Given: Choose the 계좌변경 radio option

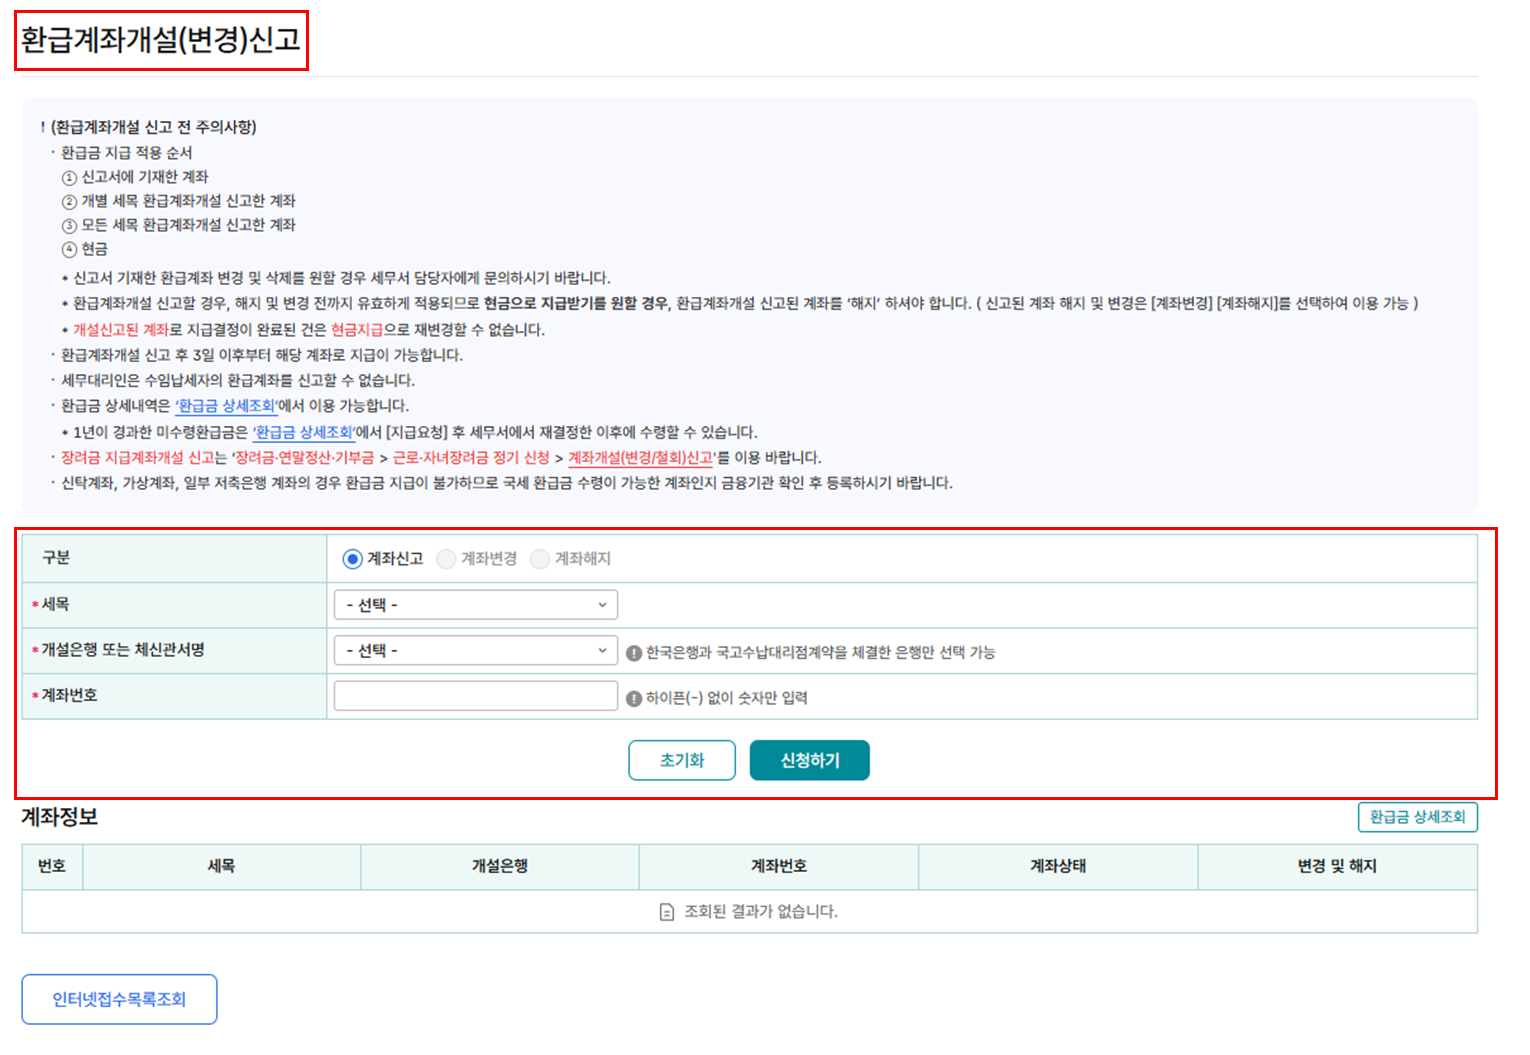Looking at the screenshot, I should point(447,559).
